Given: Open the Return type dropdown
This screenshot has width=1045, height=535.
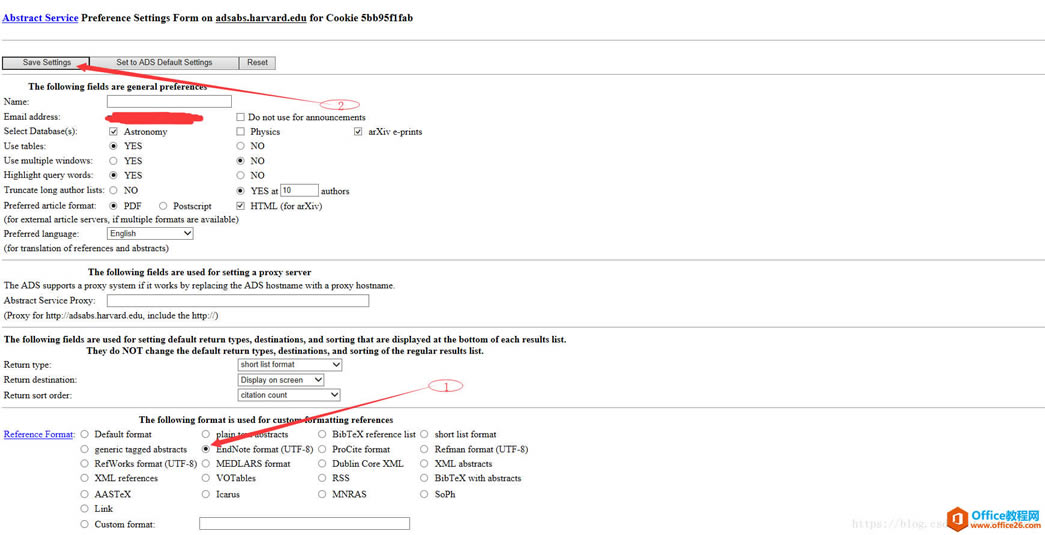Looking at the screenshot, I should [x=290, y=364].
